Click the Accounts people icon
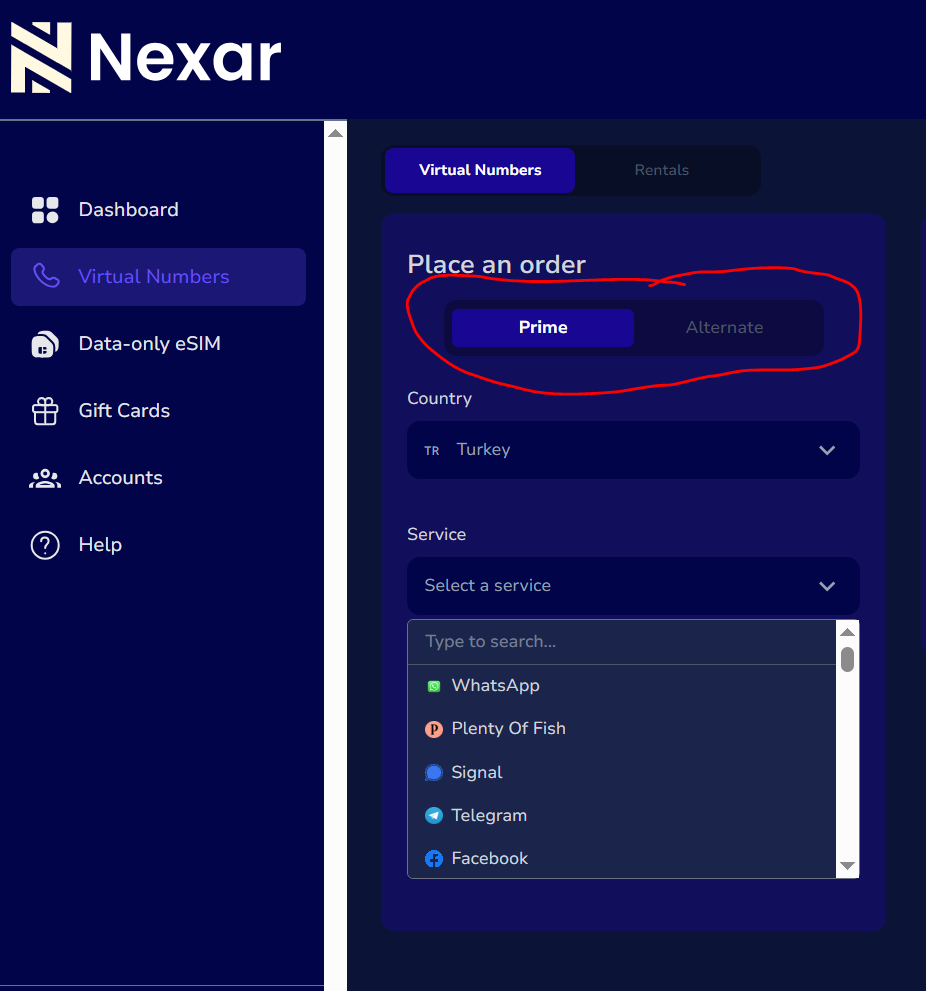926x991 pixels. pos(45,478)
